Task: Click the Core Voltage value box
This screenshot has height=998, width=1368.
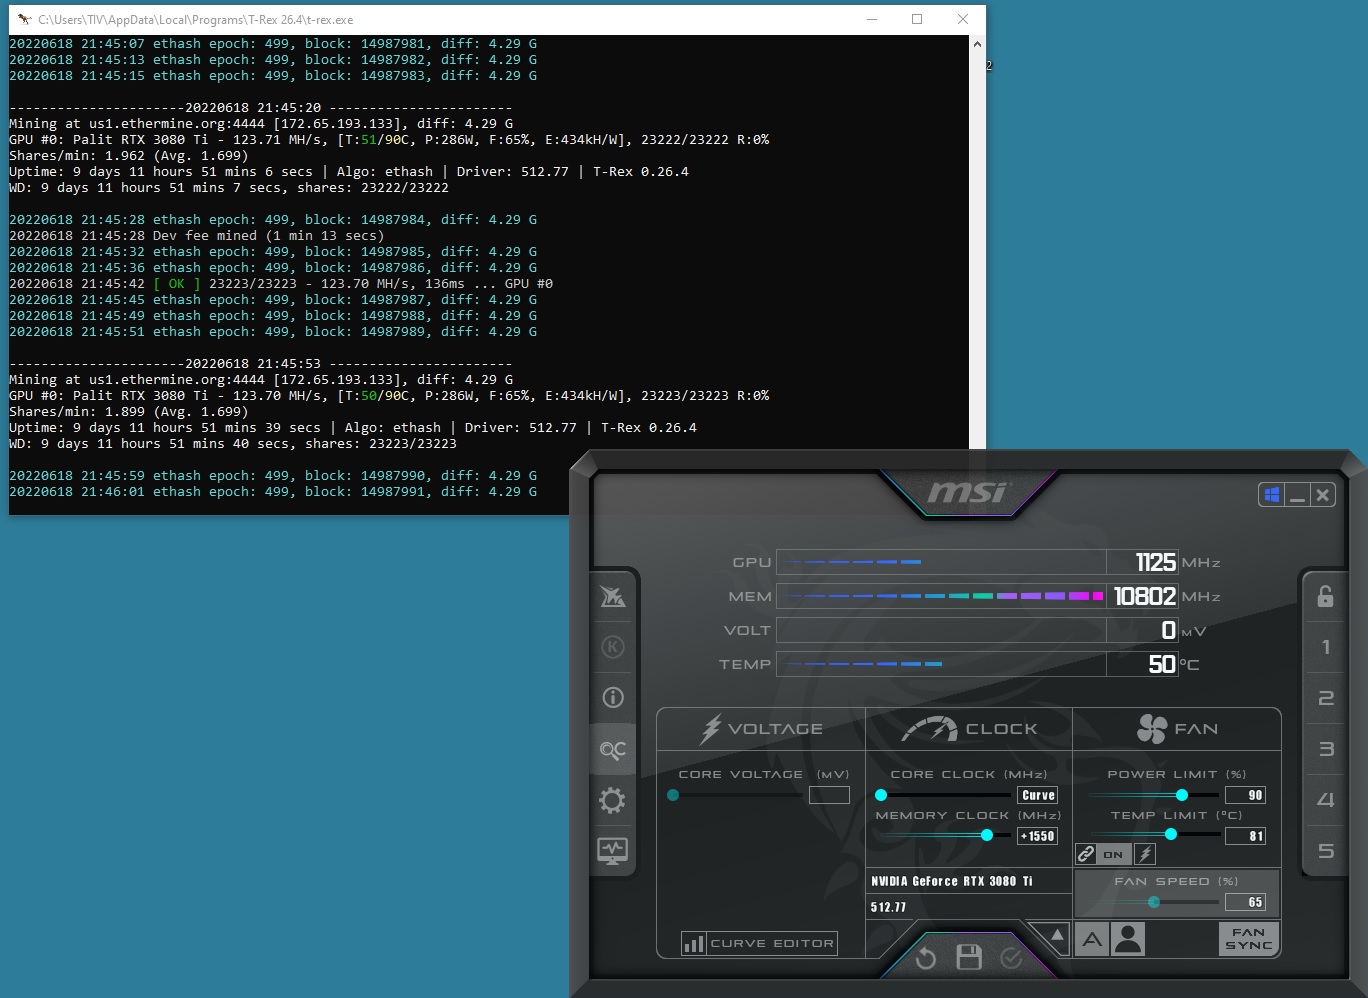Action: pyautogui.click(x=829, y=795)
